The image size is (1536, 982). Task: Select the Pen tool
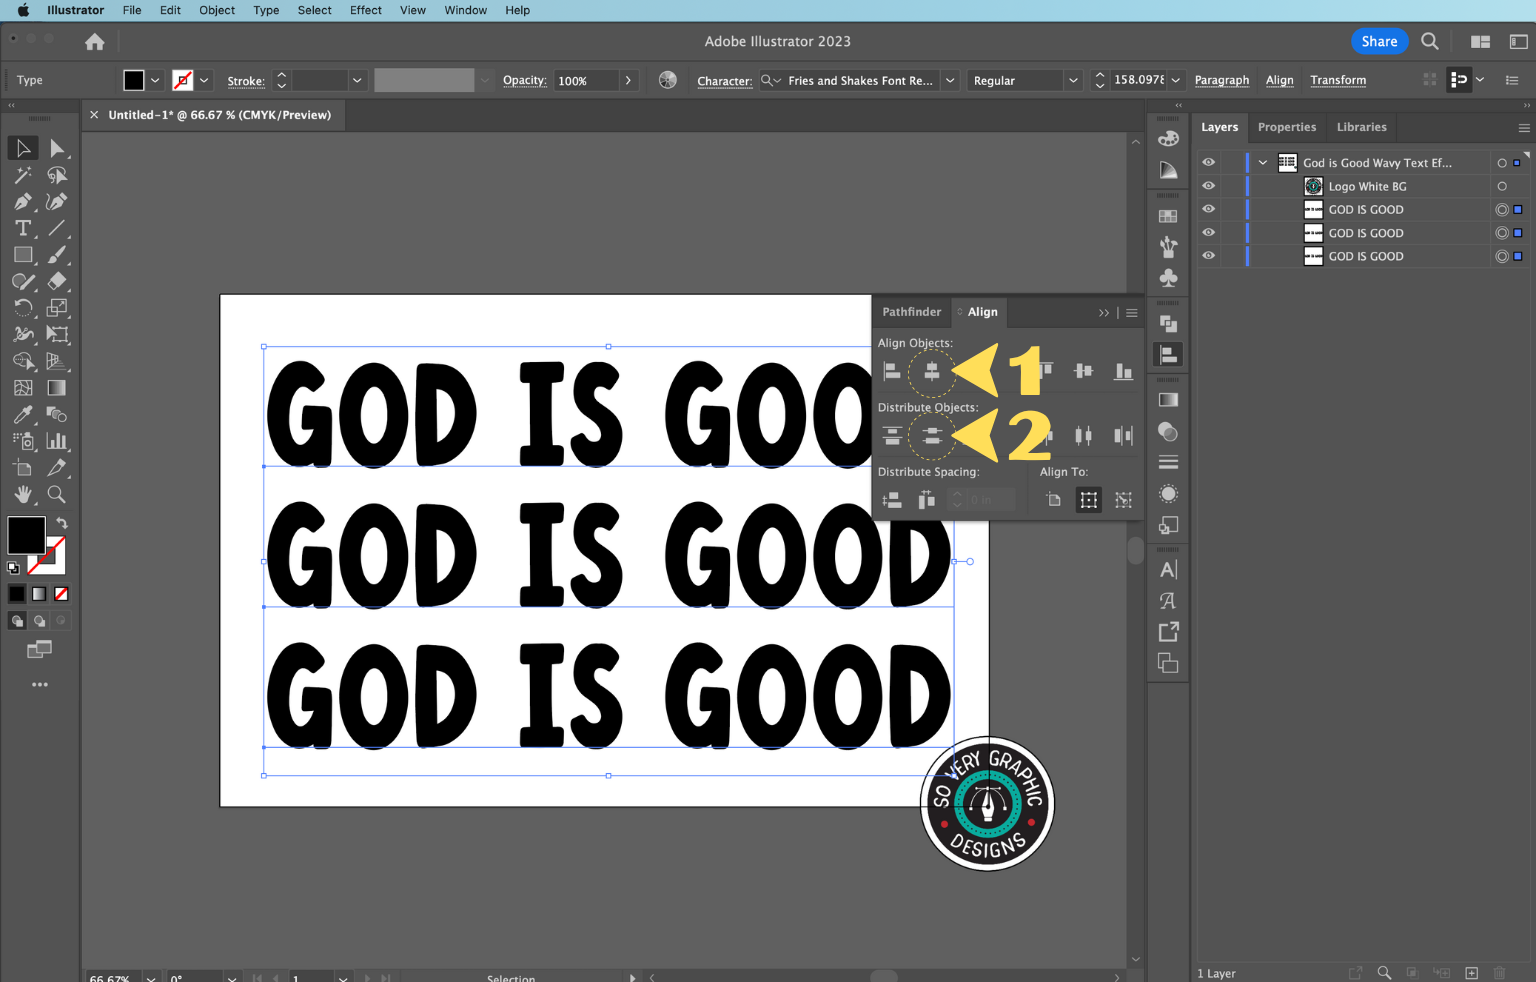(x=22, y=202)
